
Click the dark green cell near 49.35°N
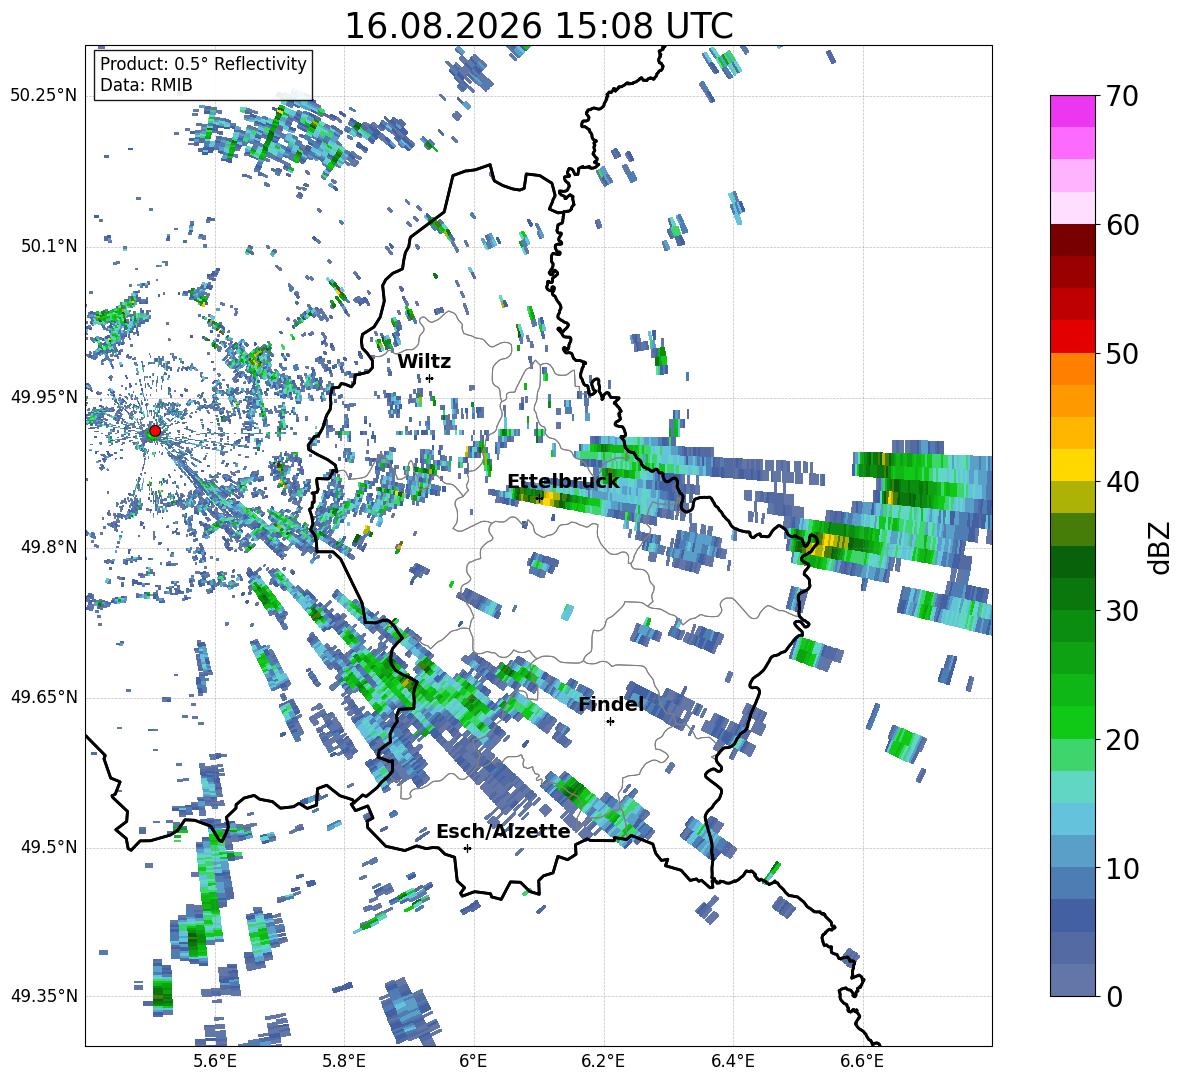click(x=162, y=991)
